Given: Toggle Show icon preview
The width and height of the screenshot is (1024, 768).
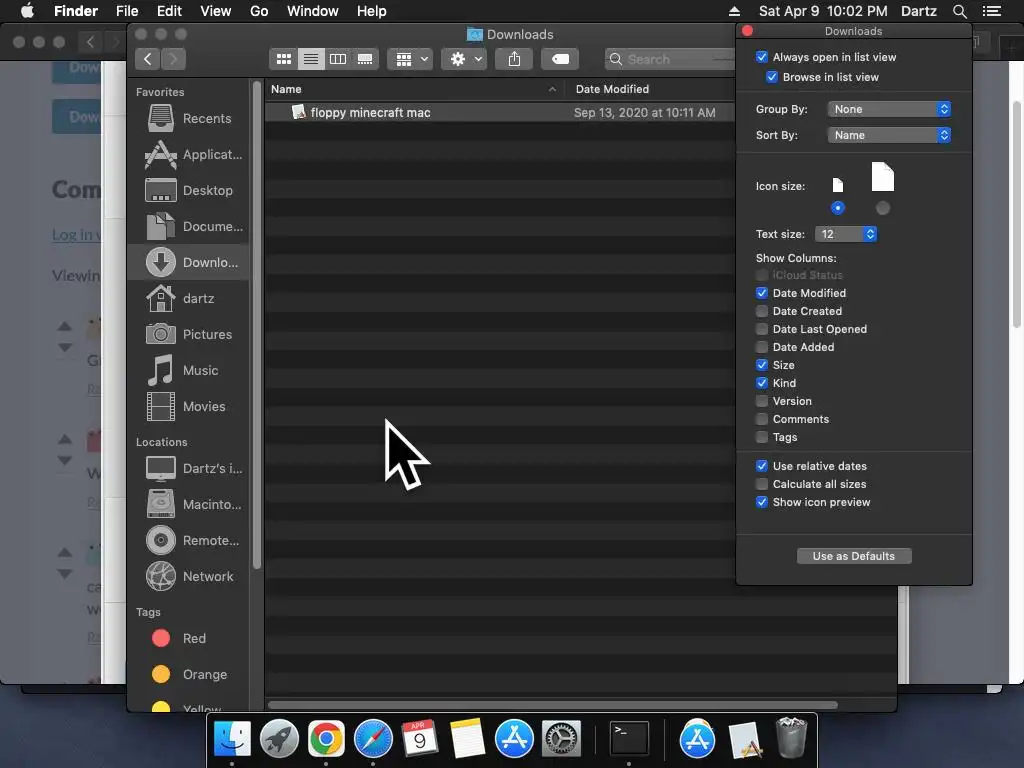Looking at the screenshot, I should point(761,502).
